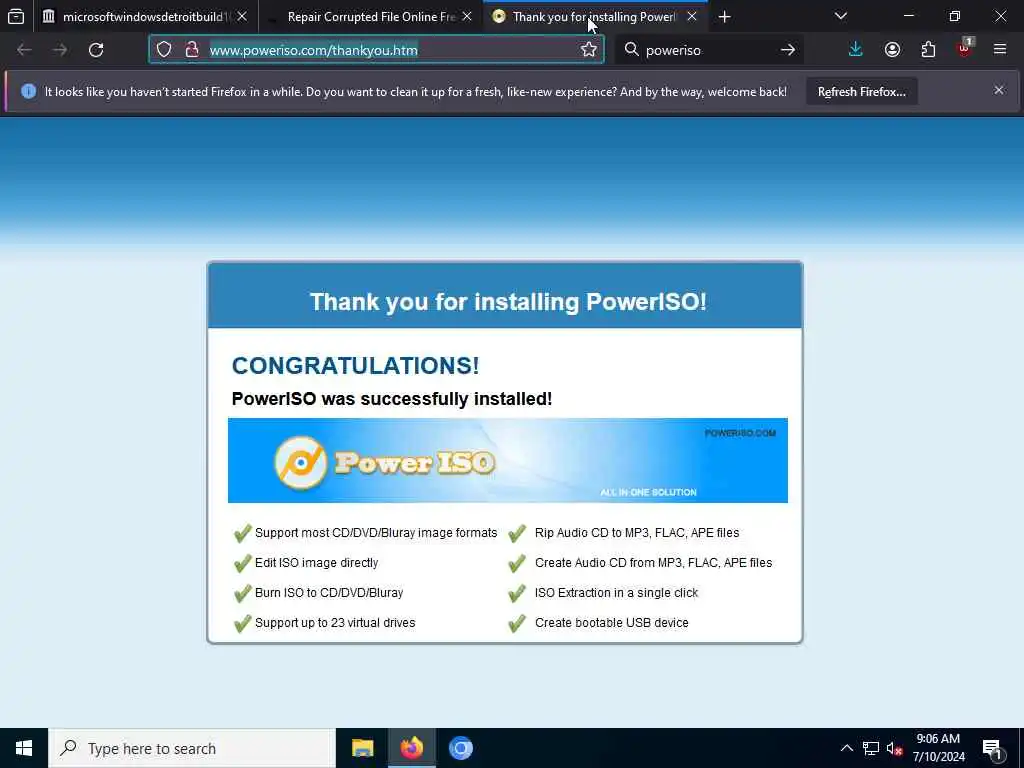Switch to the Repair Corrupted File Online tab
The image size is (1024, 768).
coord(370,17)
